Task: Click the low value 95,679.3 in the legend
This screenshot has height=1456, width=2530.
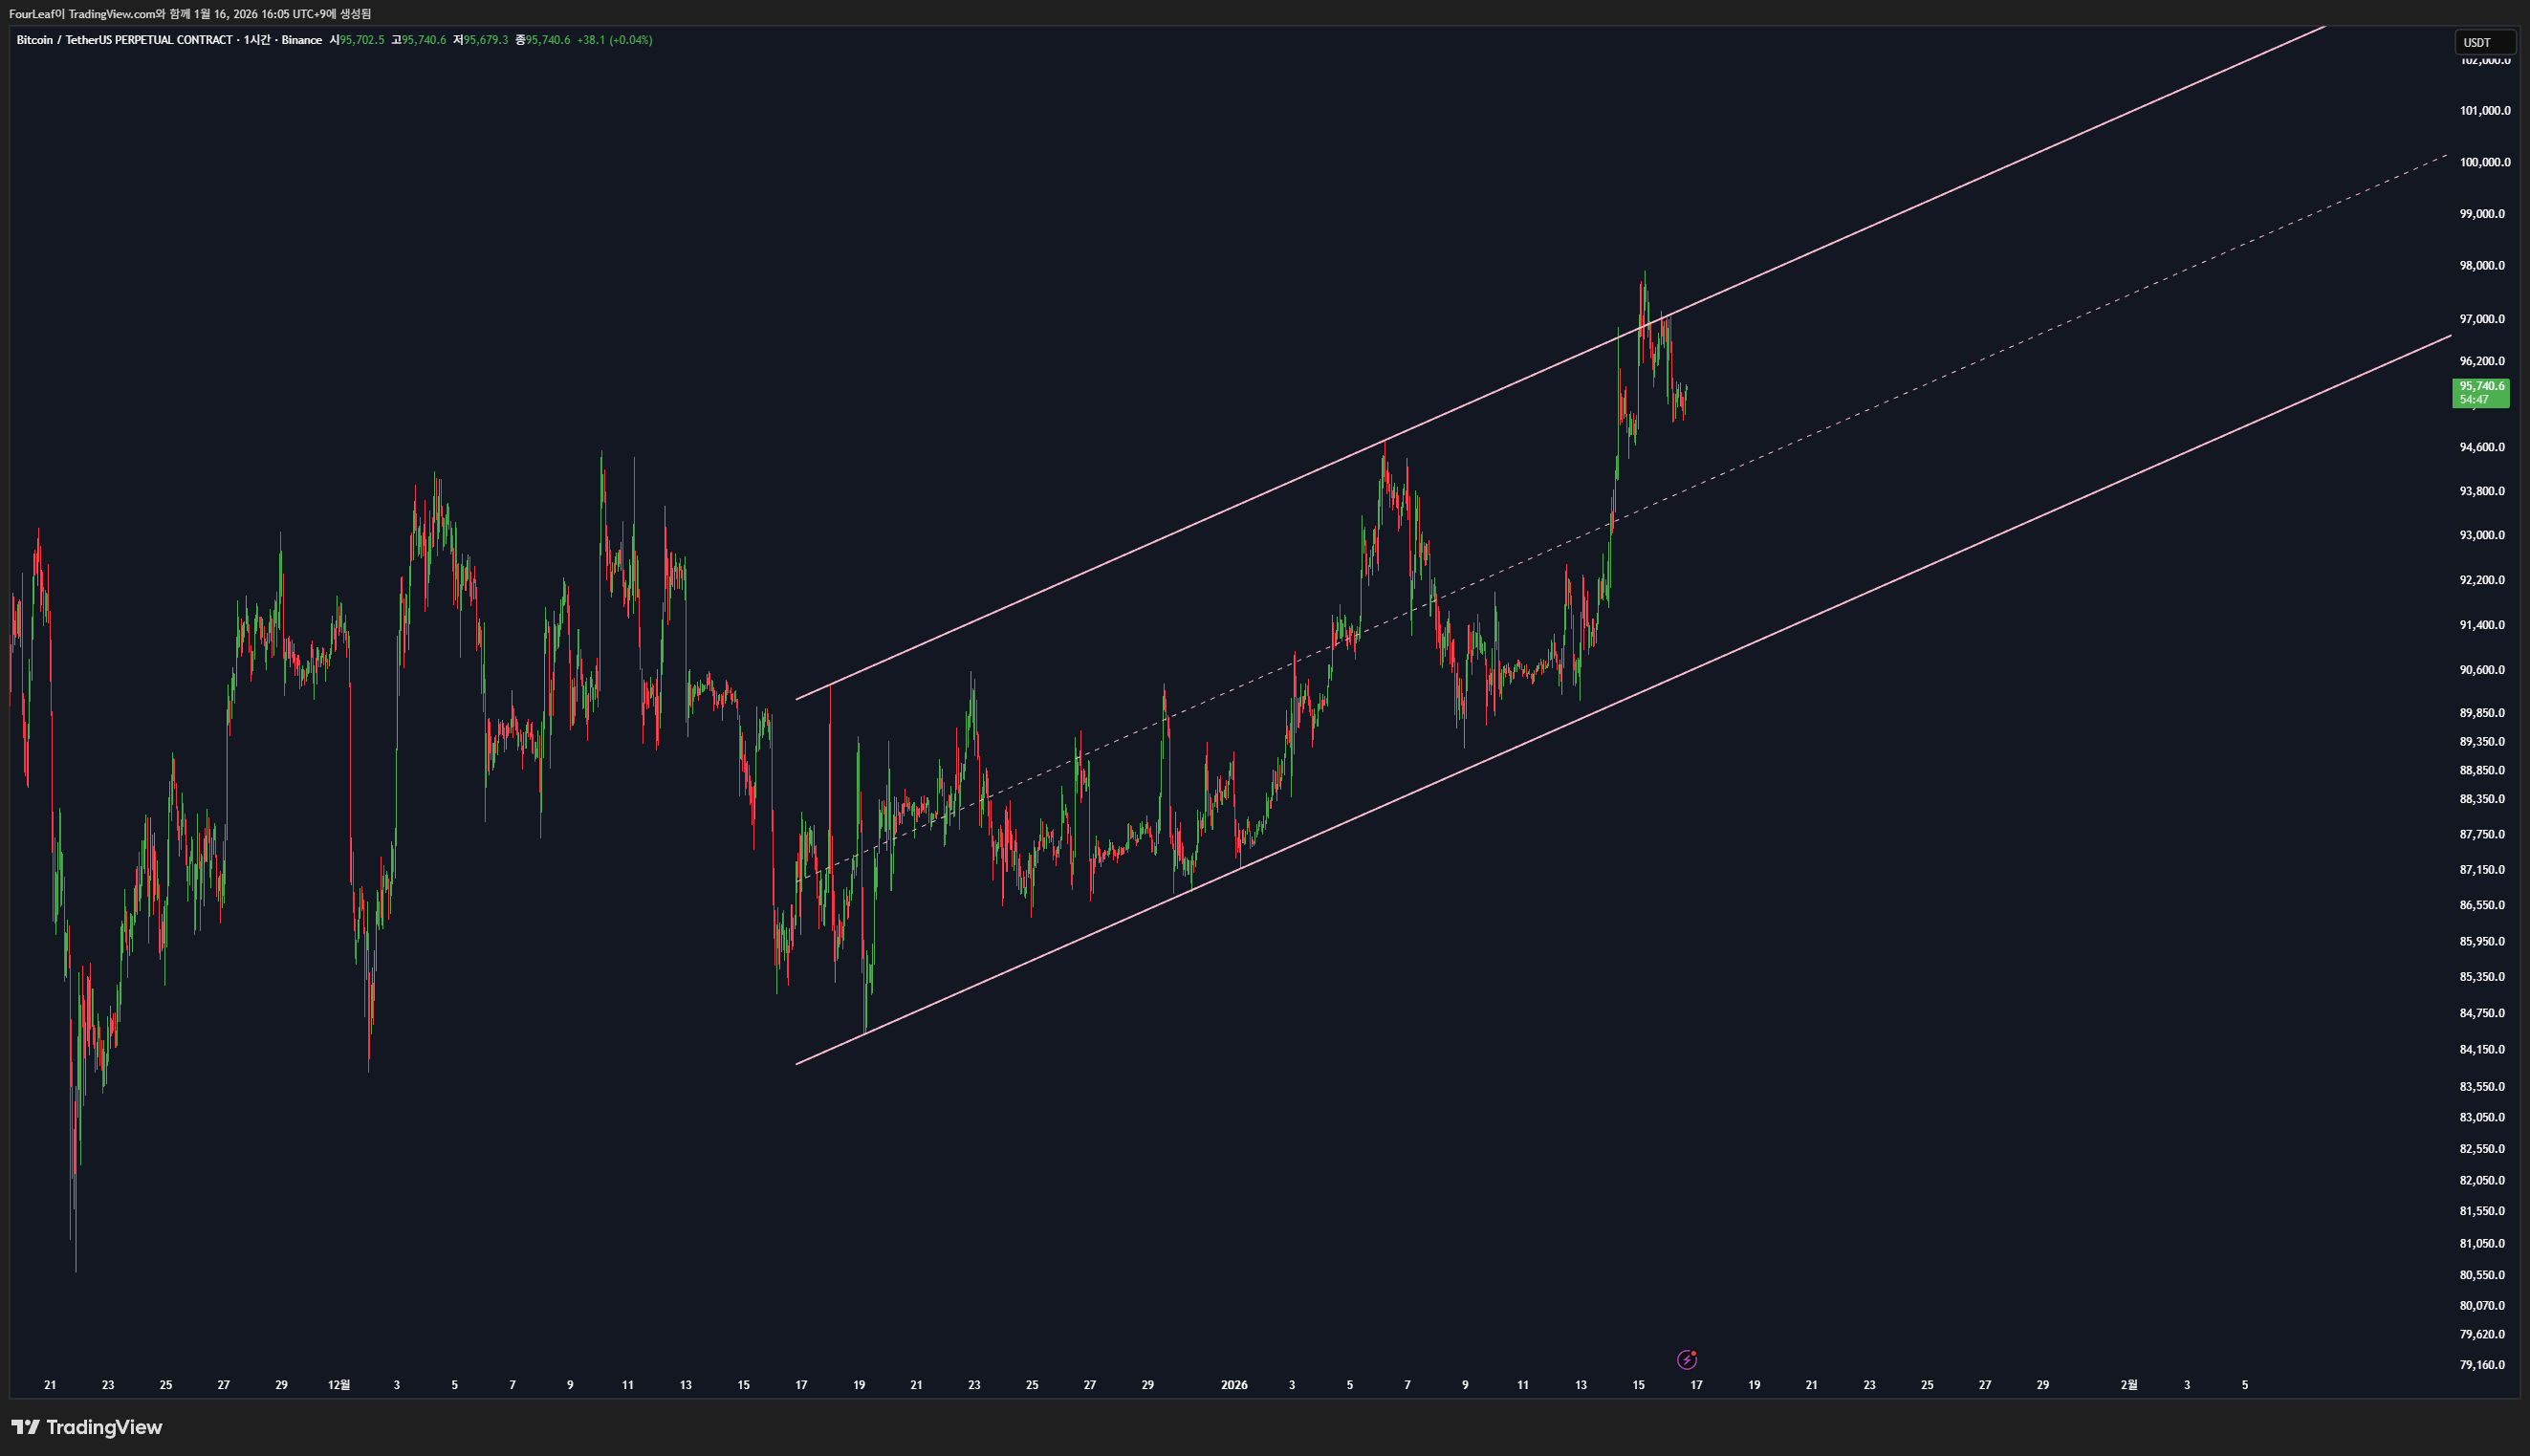Action: click(x=486, y=40)
